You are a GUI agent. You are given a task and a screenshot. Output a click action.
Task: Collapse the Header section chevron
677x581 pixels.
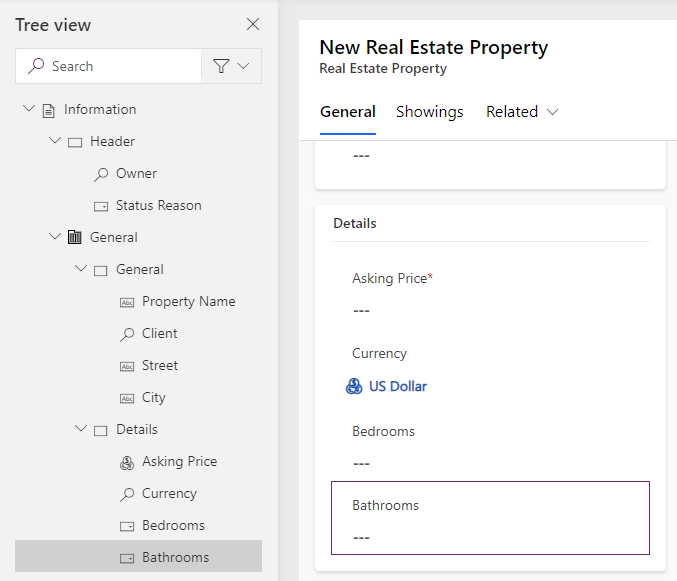tap(54, 141)
